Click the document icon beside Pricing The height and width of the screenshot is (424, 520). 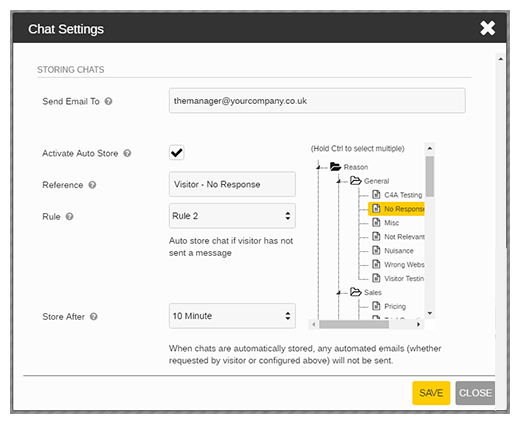tap(376, 306)
